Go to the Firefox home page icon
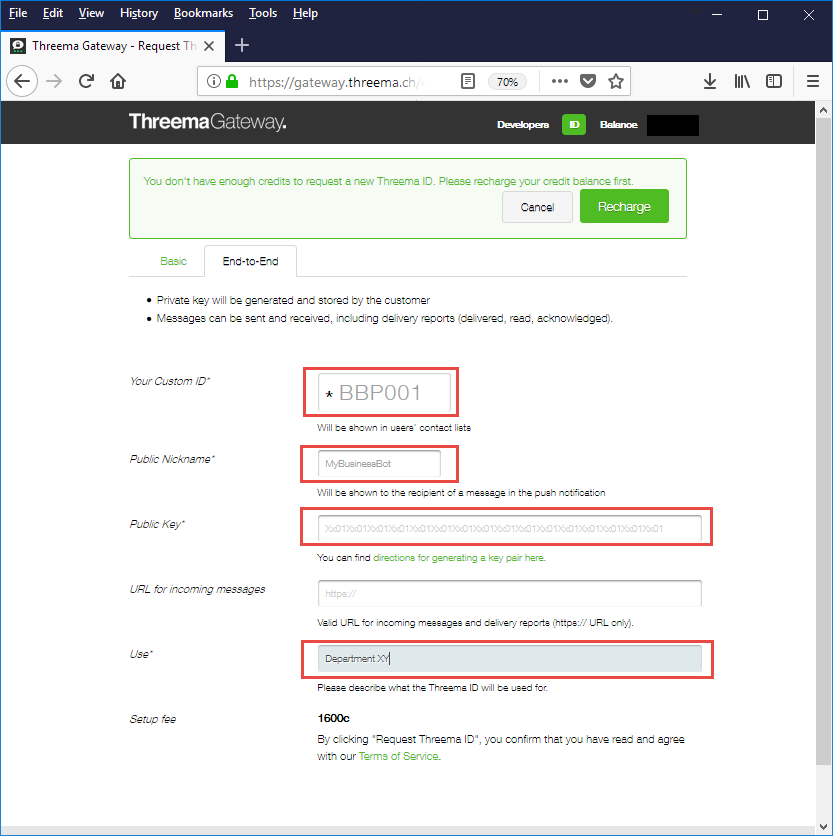The width and height of the screenshot is (833, 836). pyautogui.click(x=118, y=81)
